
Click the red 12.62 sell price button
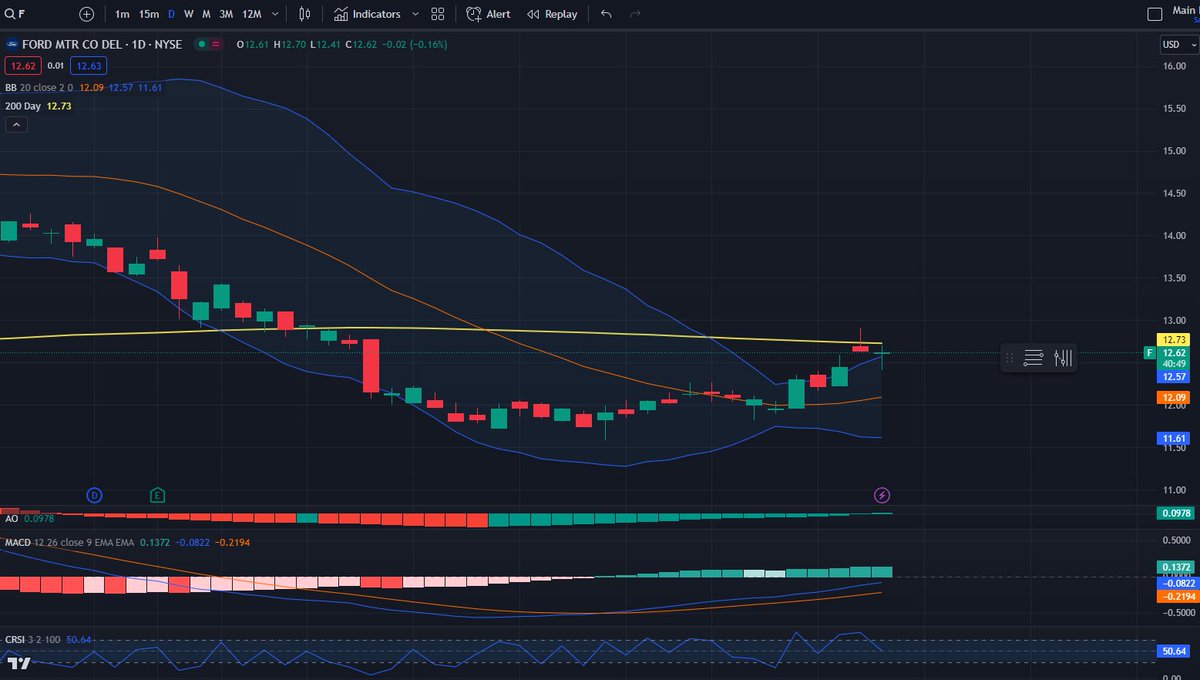tap(21, 66)
